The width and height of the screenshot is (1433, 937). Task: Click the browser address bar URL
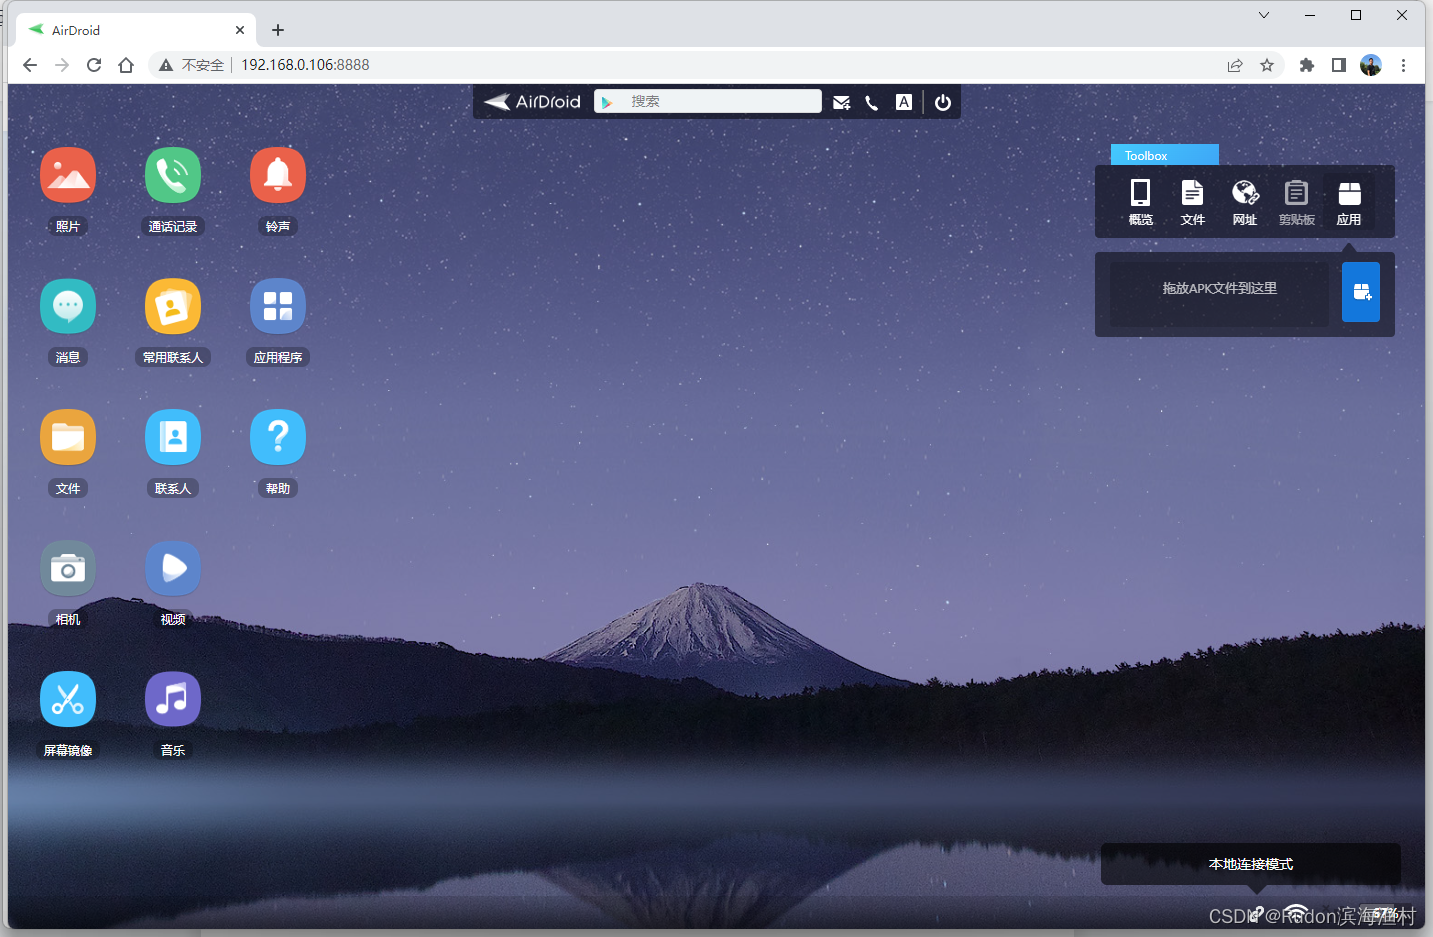coord(305,65)
